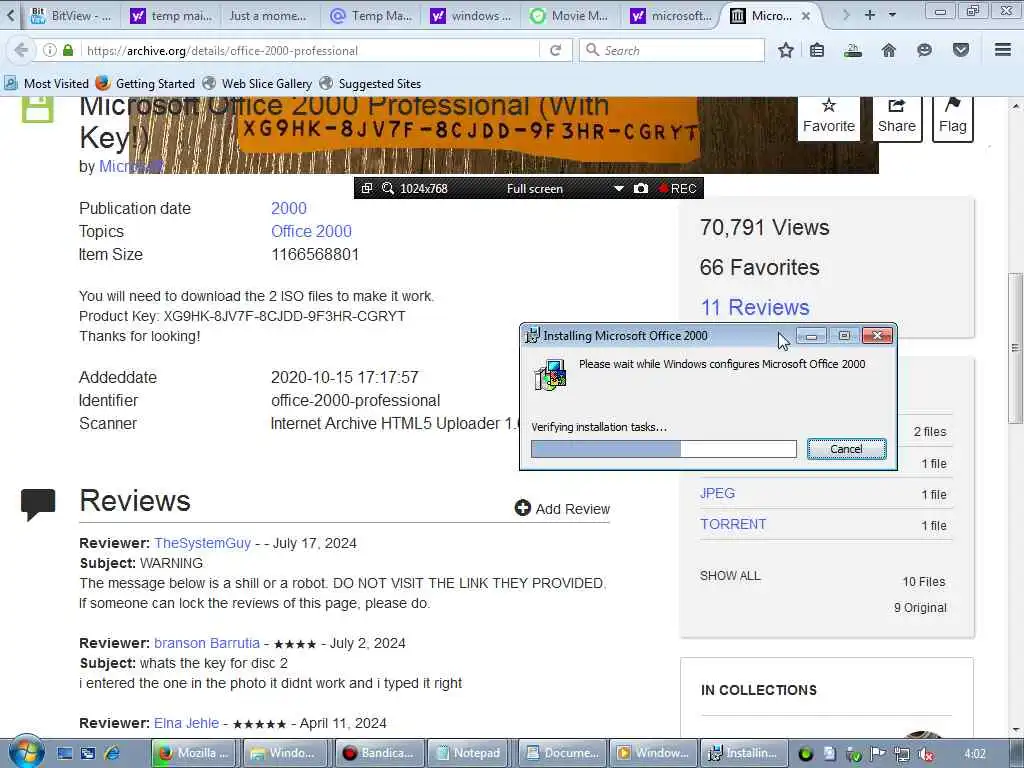This screenshot has width=1024, height=768.
Task: Switch to the 'windows ...' tab
Action: [x=472, y=16]
